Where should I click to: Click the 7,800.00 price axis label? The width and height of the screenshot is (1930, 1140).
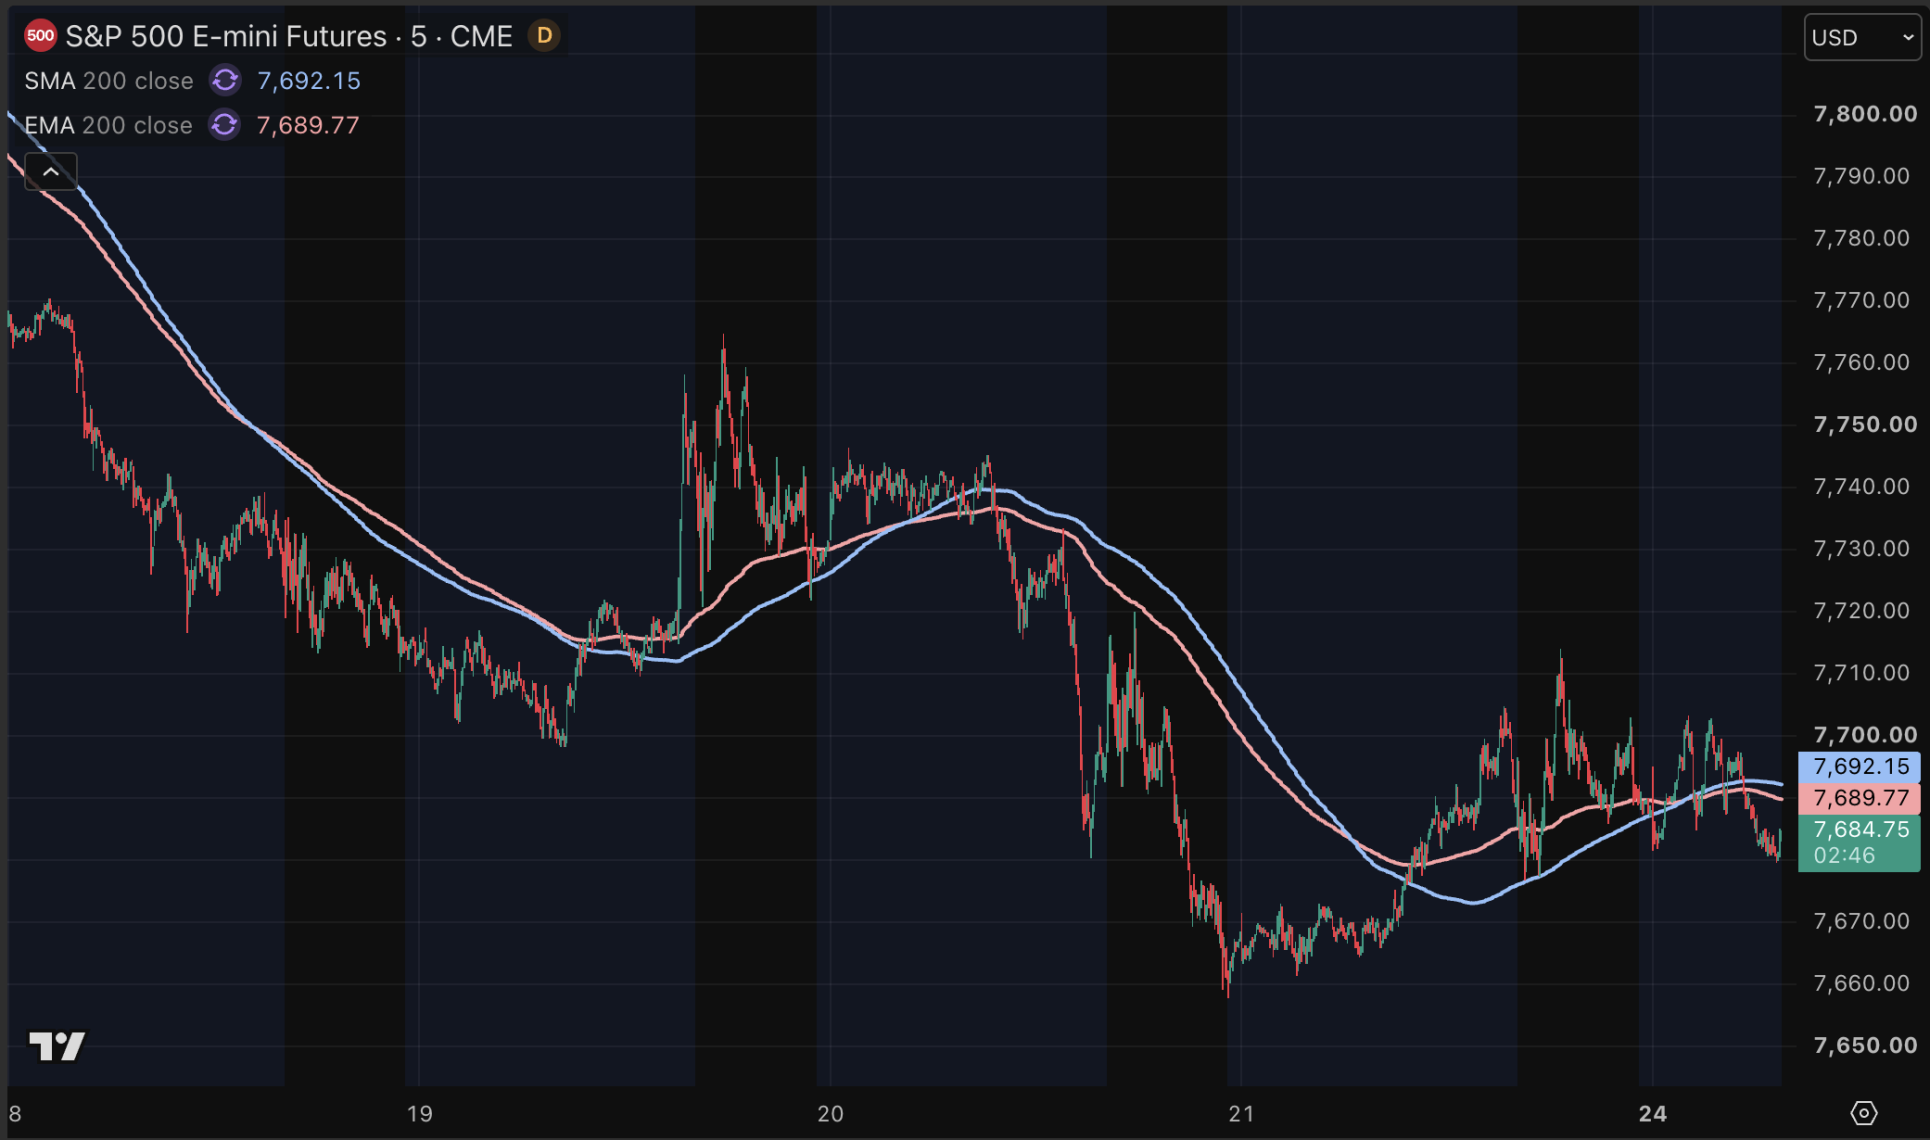pyautogui.click(x=1865, y=114)
